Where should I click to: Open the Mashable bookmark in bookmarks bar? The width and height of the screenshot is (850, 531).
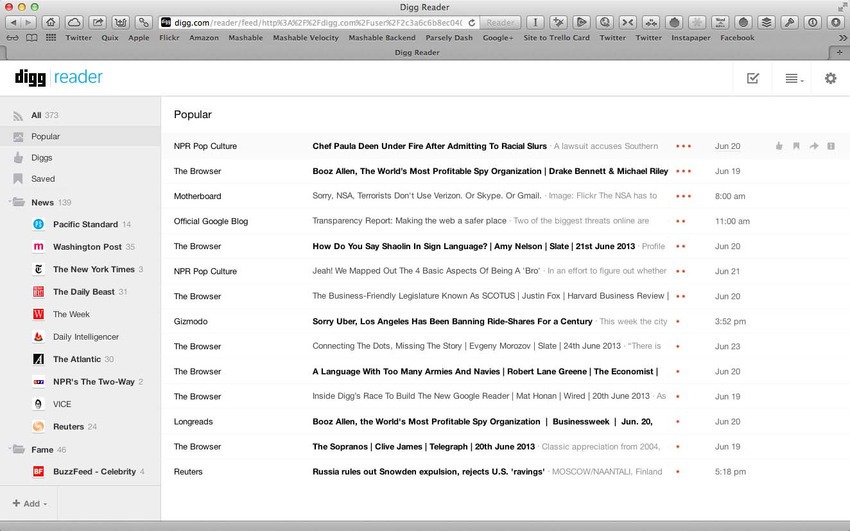(245, 38)
